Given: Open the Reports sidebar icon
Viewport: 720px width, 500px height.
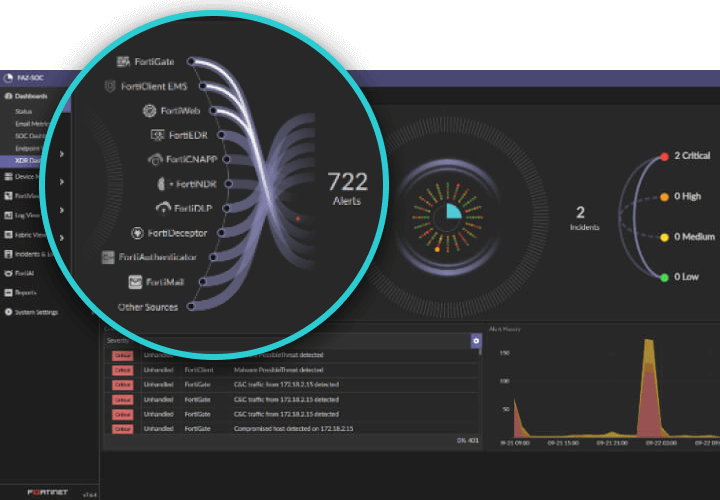Looking at the screenshot, I should 8,292.
